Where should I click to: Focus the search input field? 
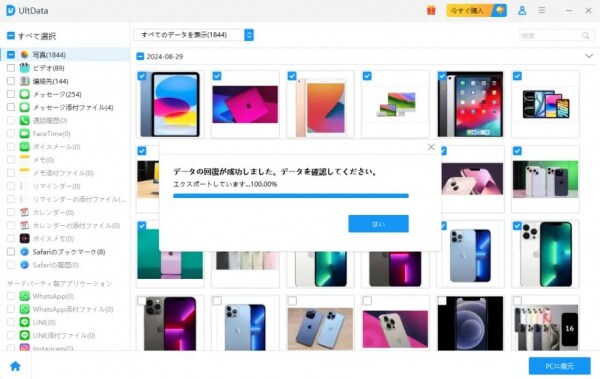551,36
